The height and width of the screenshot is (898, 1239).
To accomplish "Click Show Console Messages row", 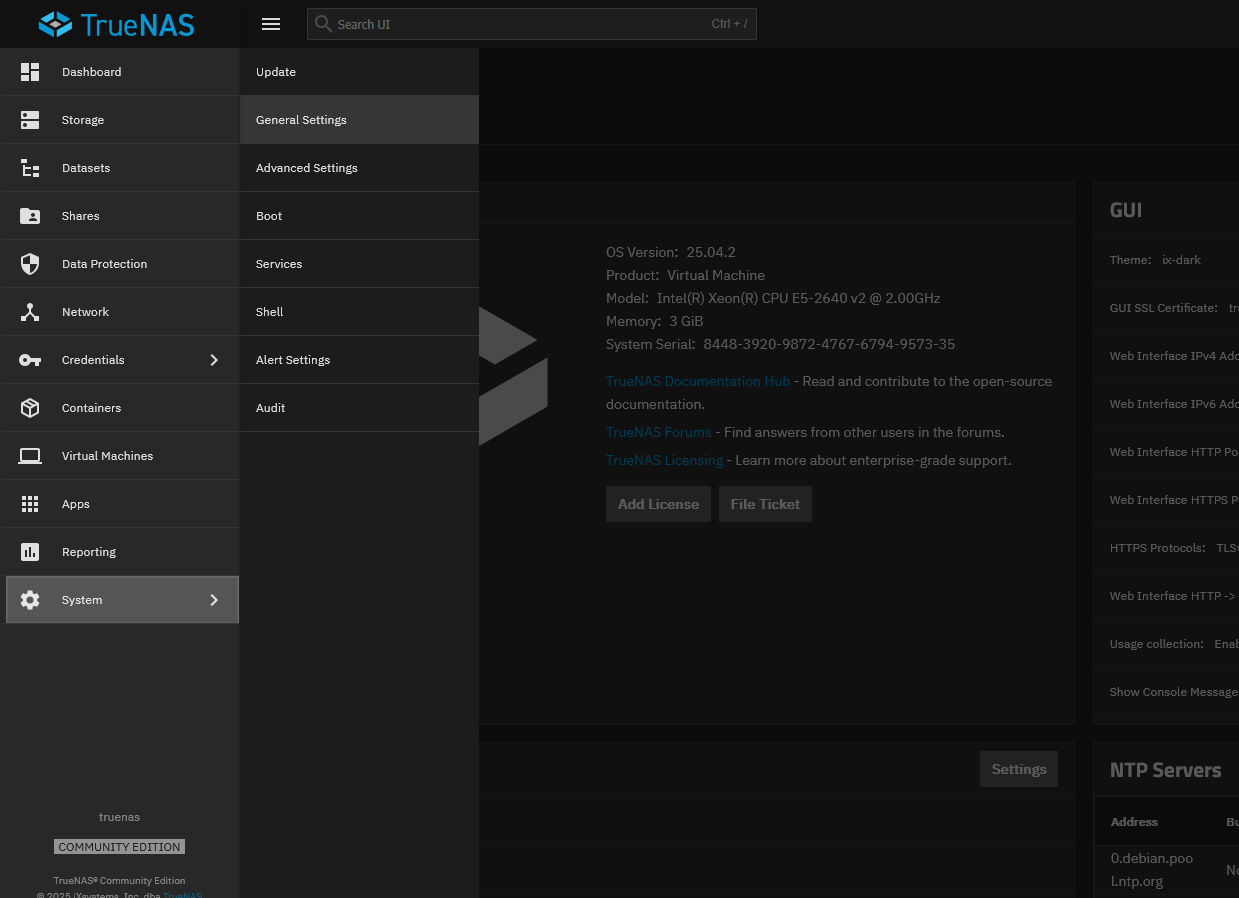I will (1166, 692).
